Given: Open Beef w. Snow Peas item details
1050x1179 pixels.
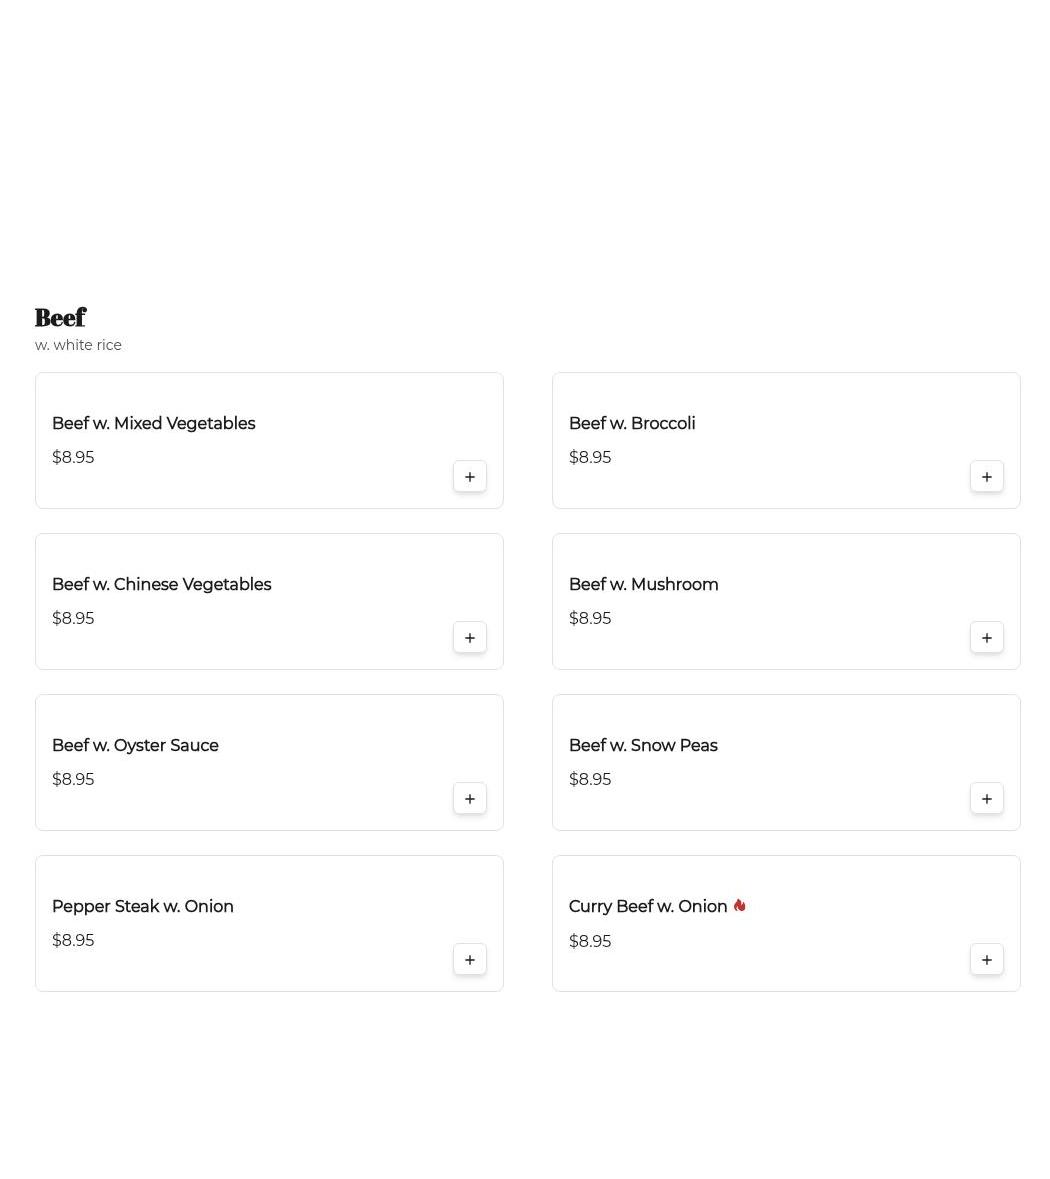Looking at the screenshot, I should coord(786,762).
